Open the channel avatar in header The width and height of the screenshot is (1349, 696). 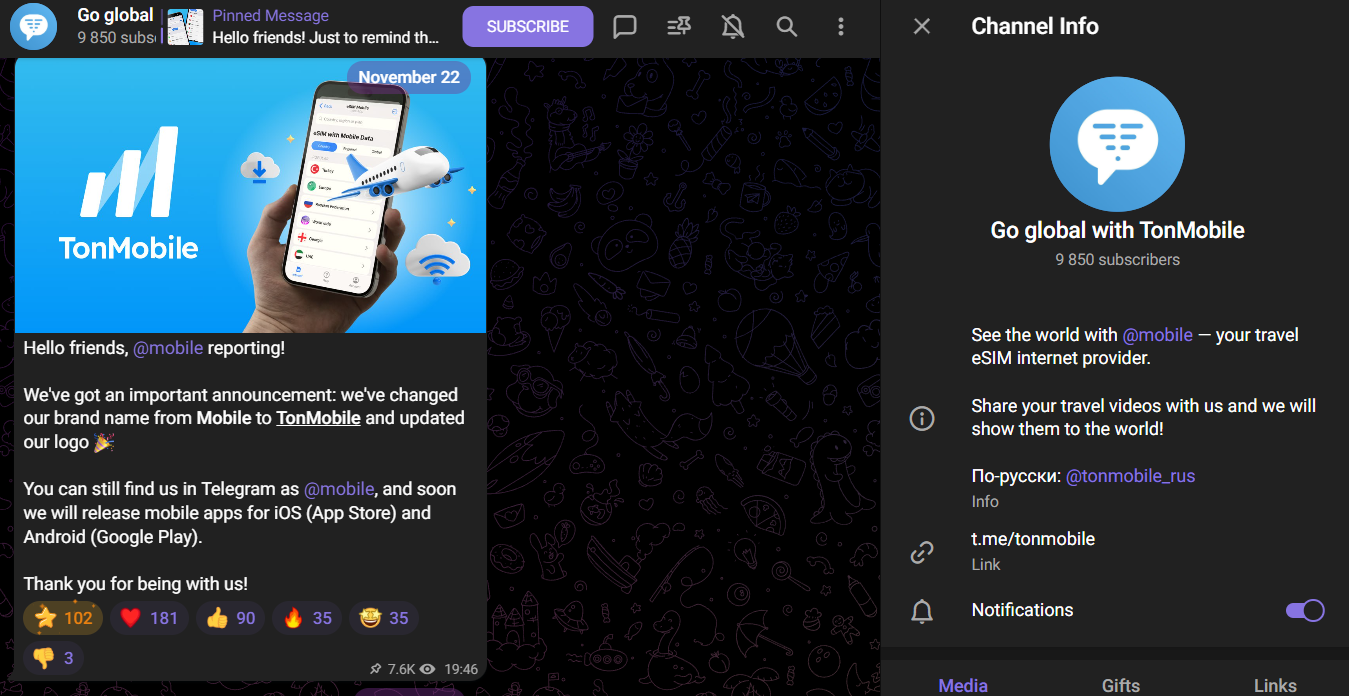33,26
